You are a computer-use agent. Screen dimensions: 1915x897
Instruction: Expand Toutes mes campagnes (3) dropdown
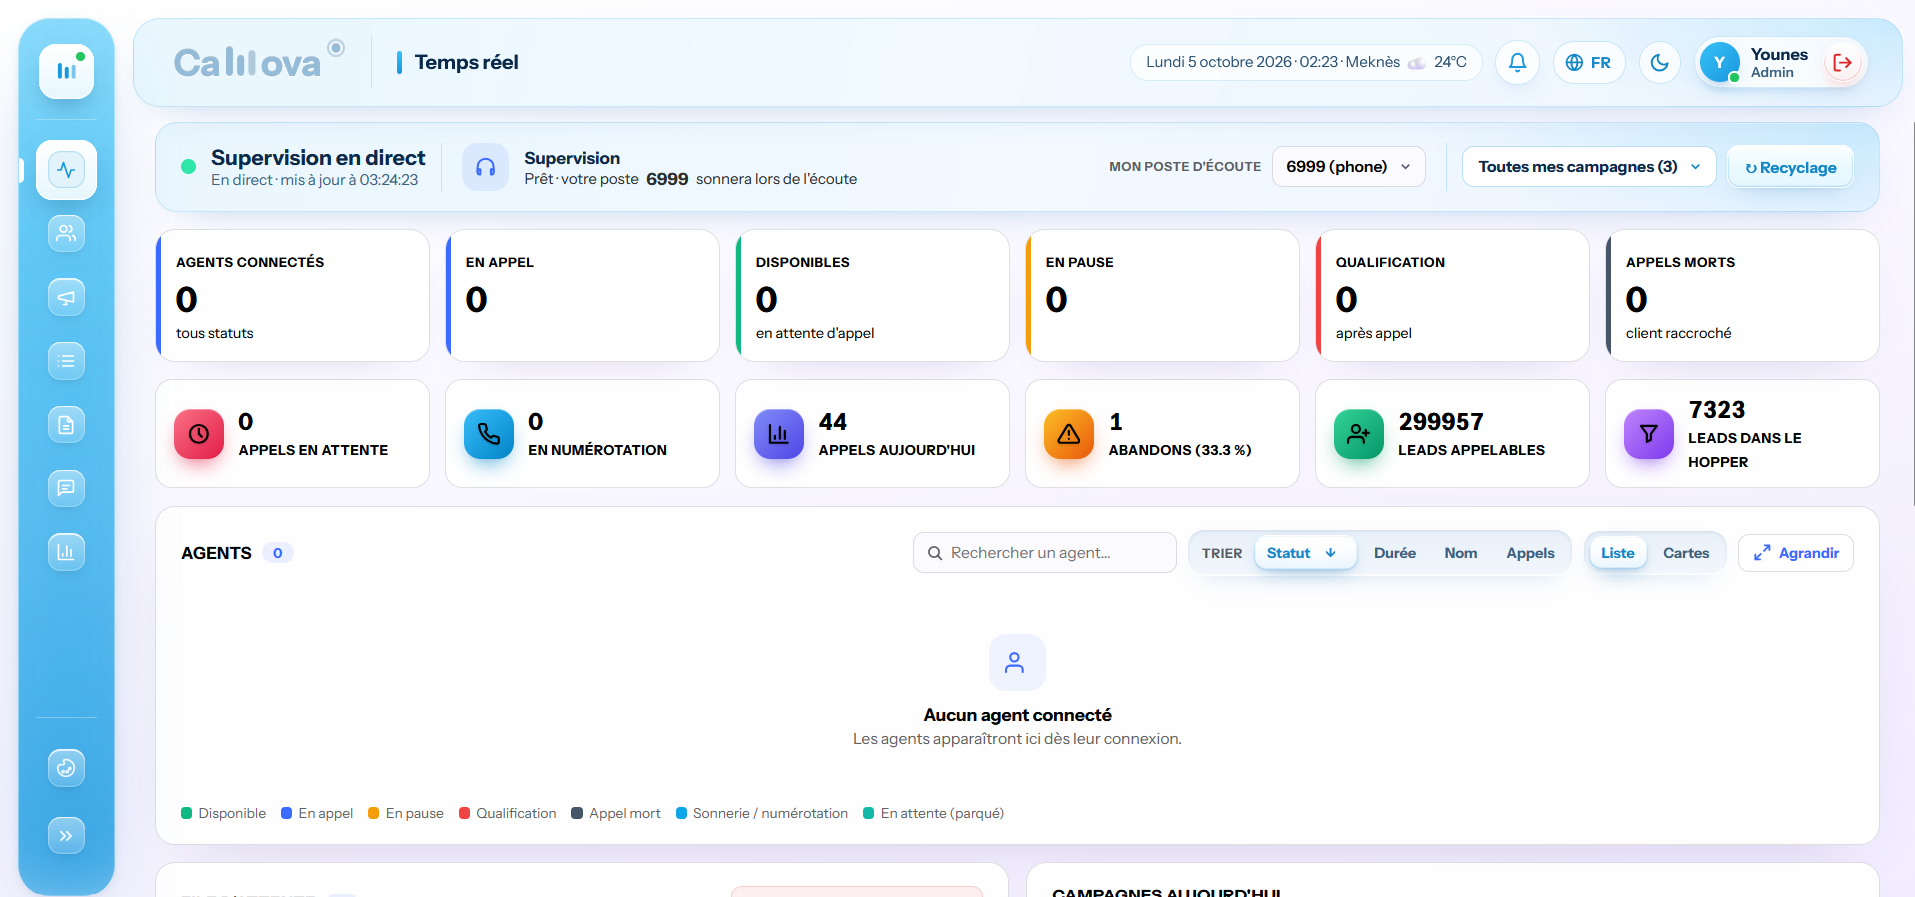click(1588, 167)
